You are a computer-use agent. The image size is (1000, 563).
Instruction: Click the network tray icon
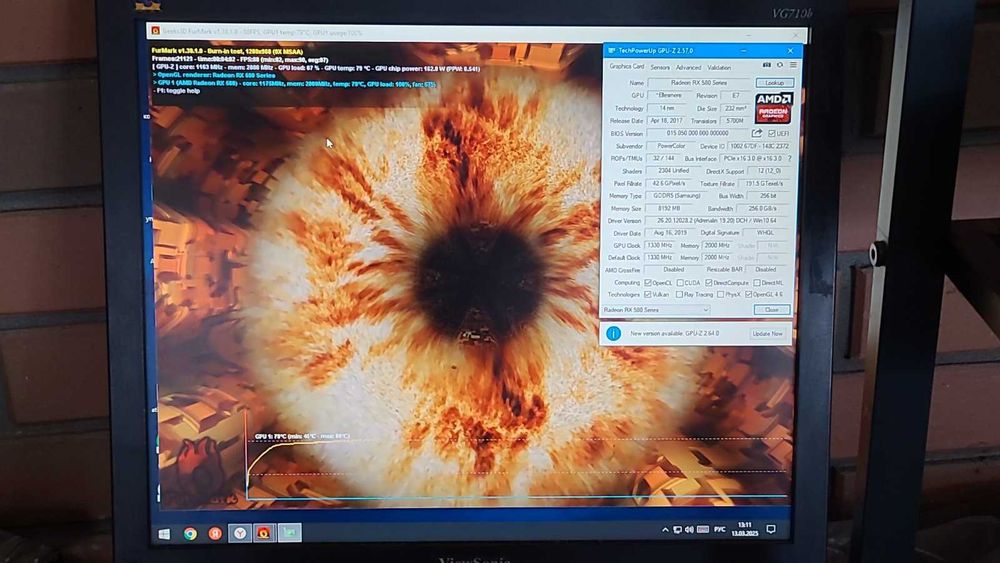[x=677, y=530]
